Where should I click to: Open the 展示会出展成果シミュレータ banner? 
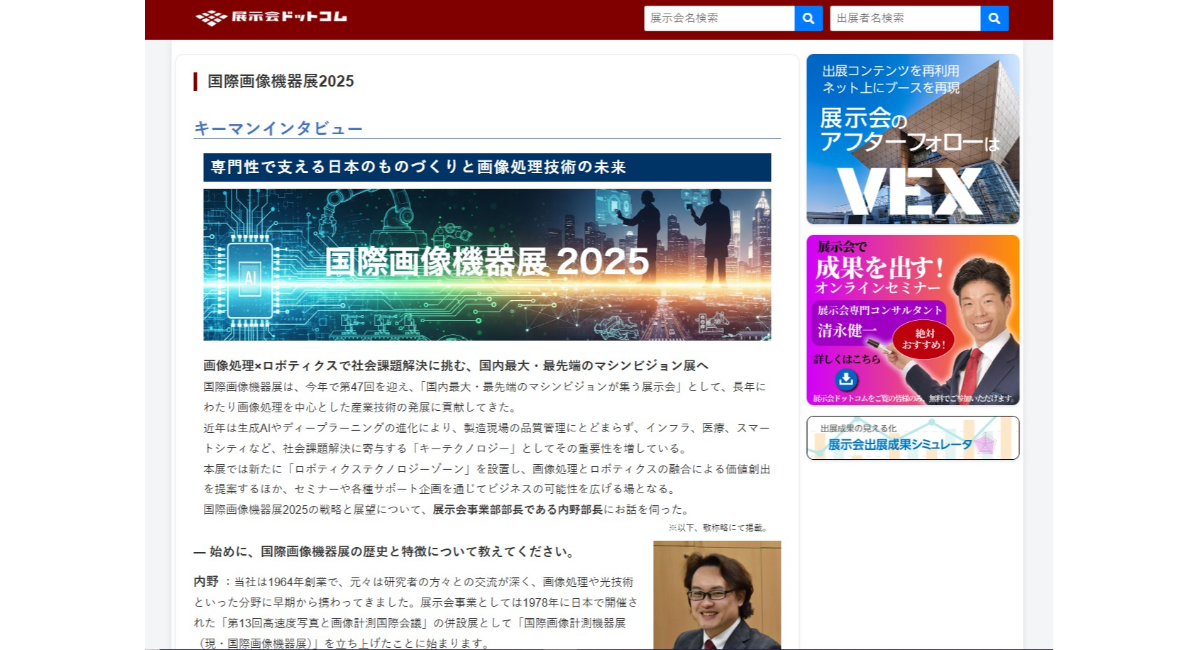pyautogui.click(x=912, y=438)
